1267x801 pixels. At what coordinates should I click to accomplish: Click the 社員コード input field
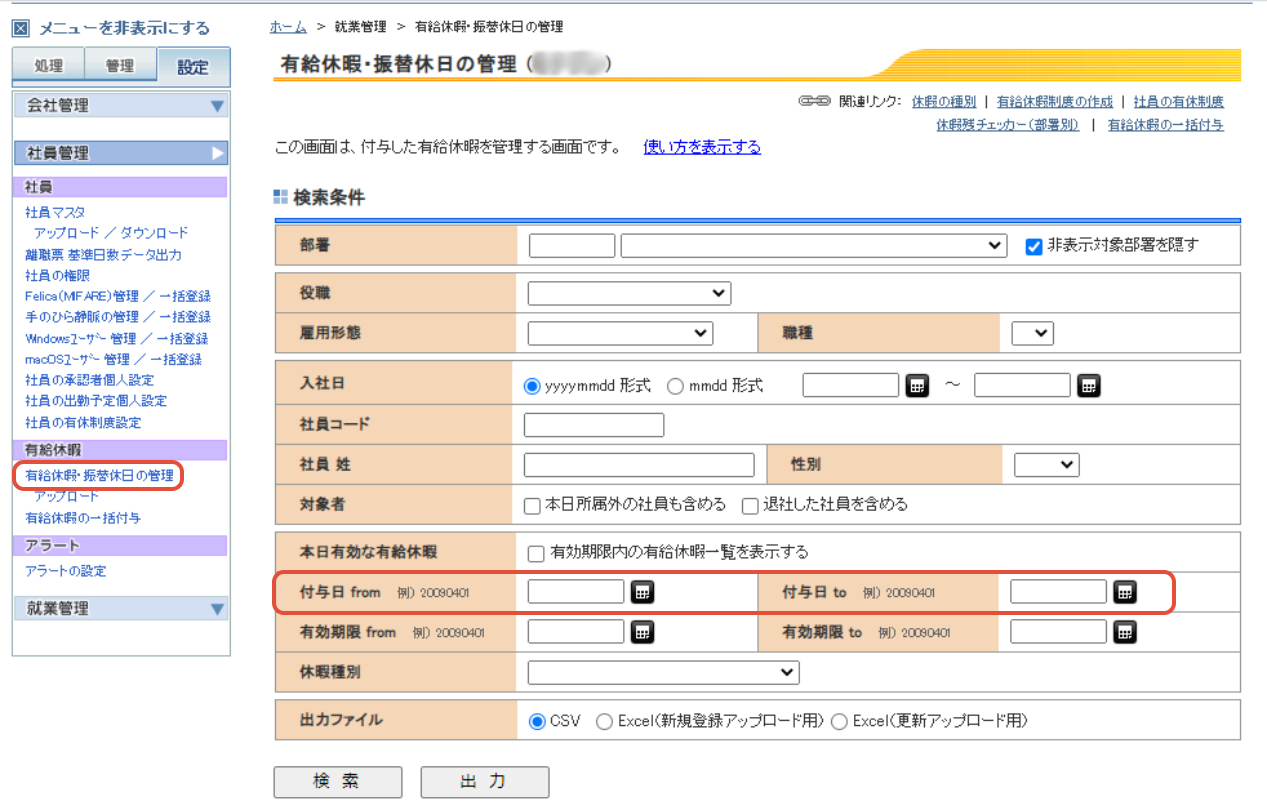click(593, 424)
